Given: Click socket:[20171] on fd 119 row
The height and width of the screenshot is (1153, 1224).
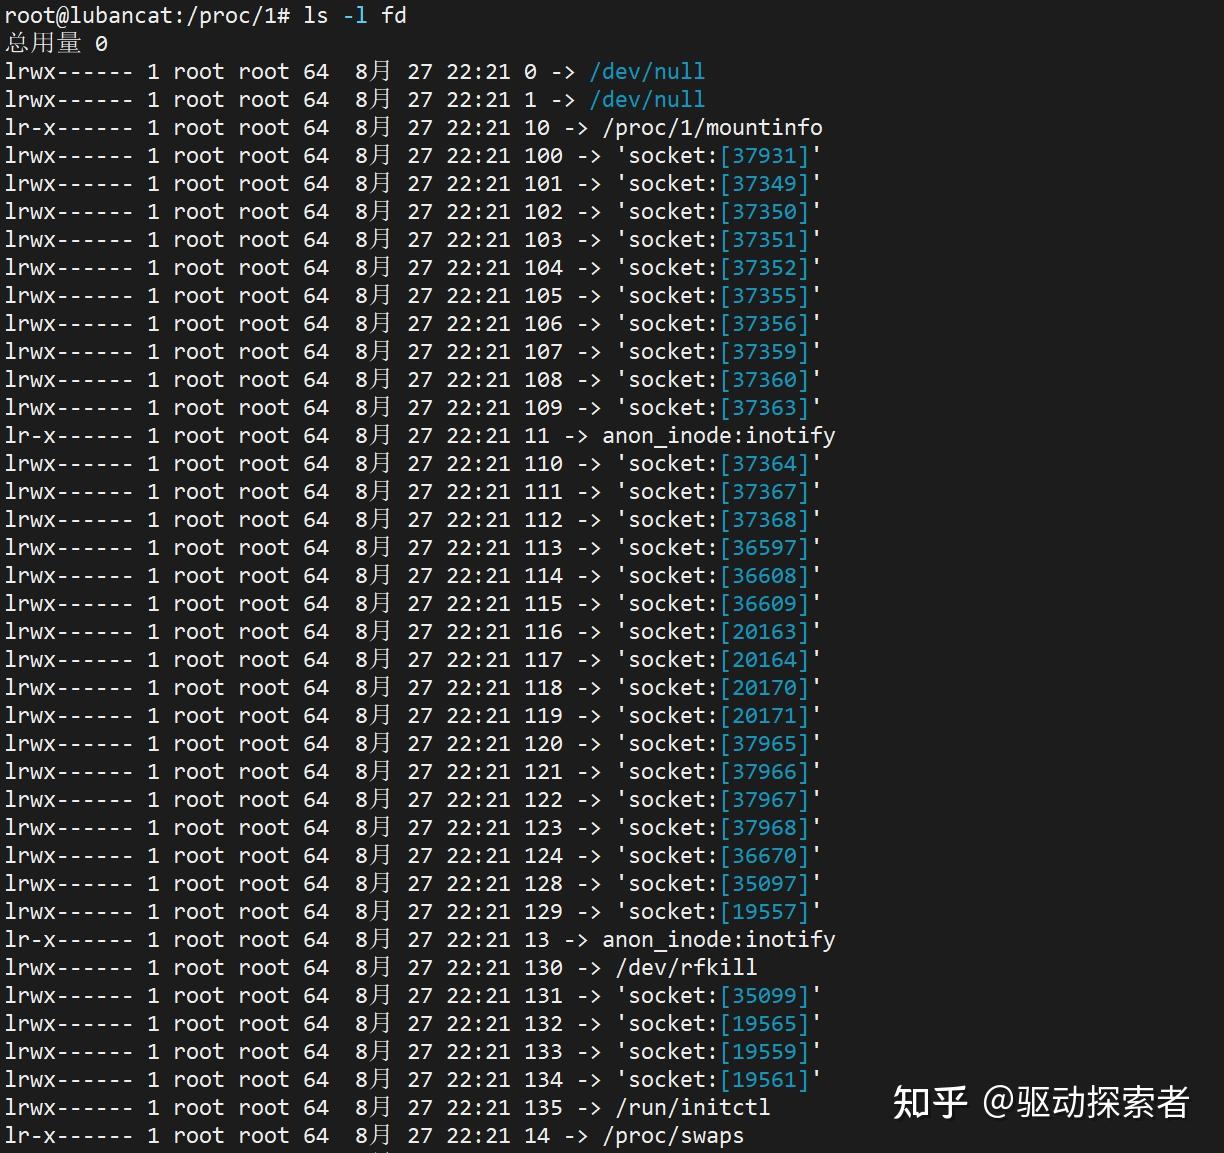Looking at the screenshot, I should [719, 715].
